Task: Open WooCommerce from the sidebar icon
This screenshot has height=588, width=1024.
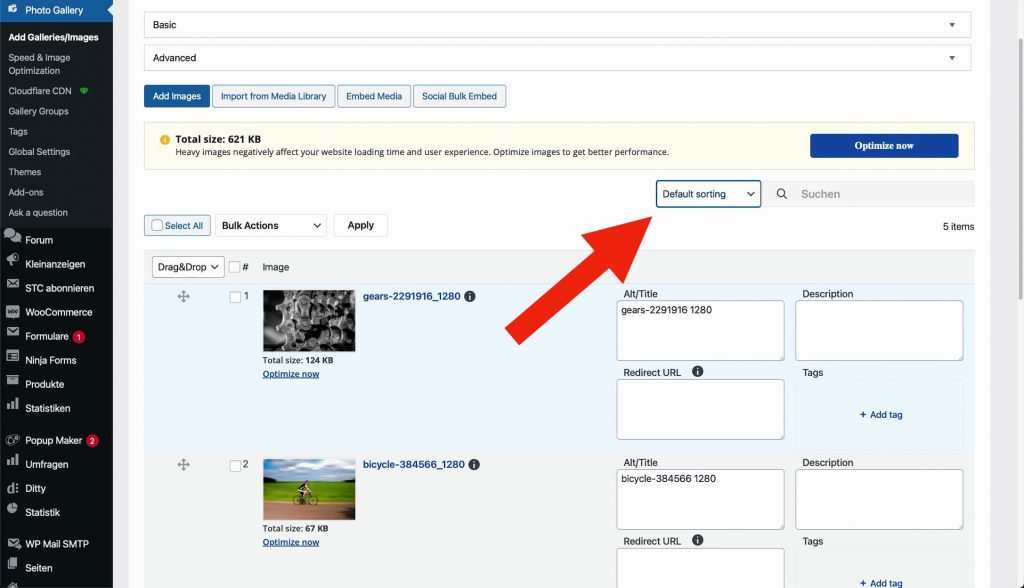Action: [13, 312]
